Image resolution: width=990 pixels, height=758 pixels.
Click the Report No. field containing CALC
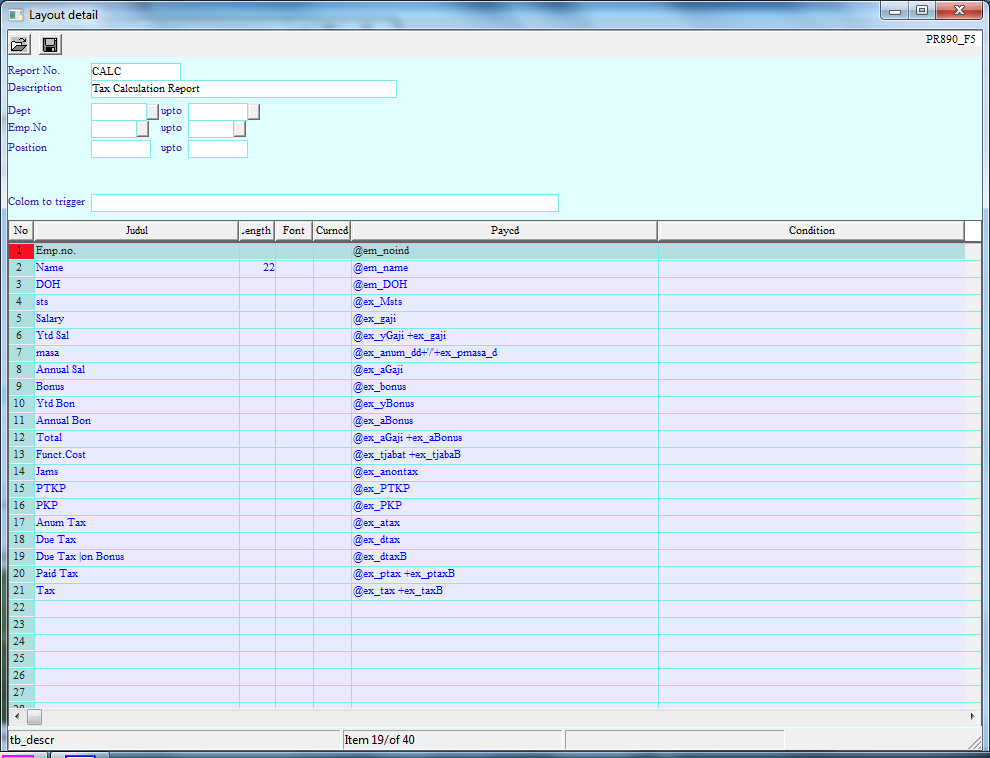(x=135, y=72)
